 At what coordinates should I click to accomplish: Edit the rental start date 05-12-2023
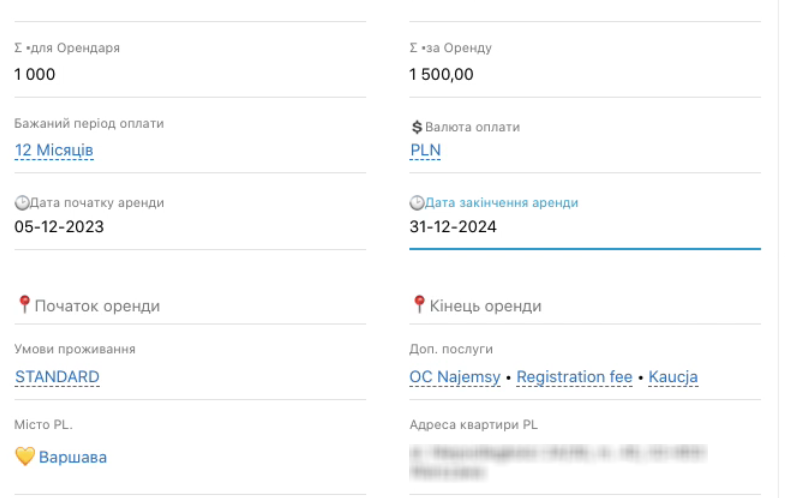59,226
